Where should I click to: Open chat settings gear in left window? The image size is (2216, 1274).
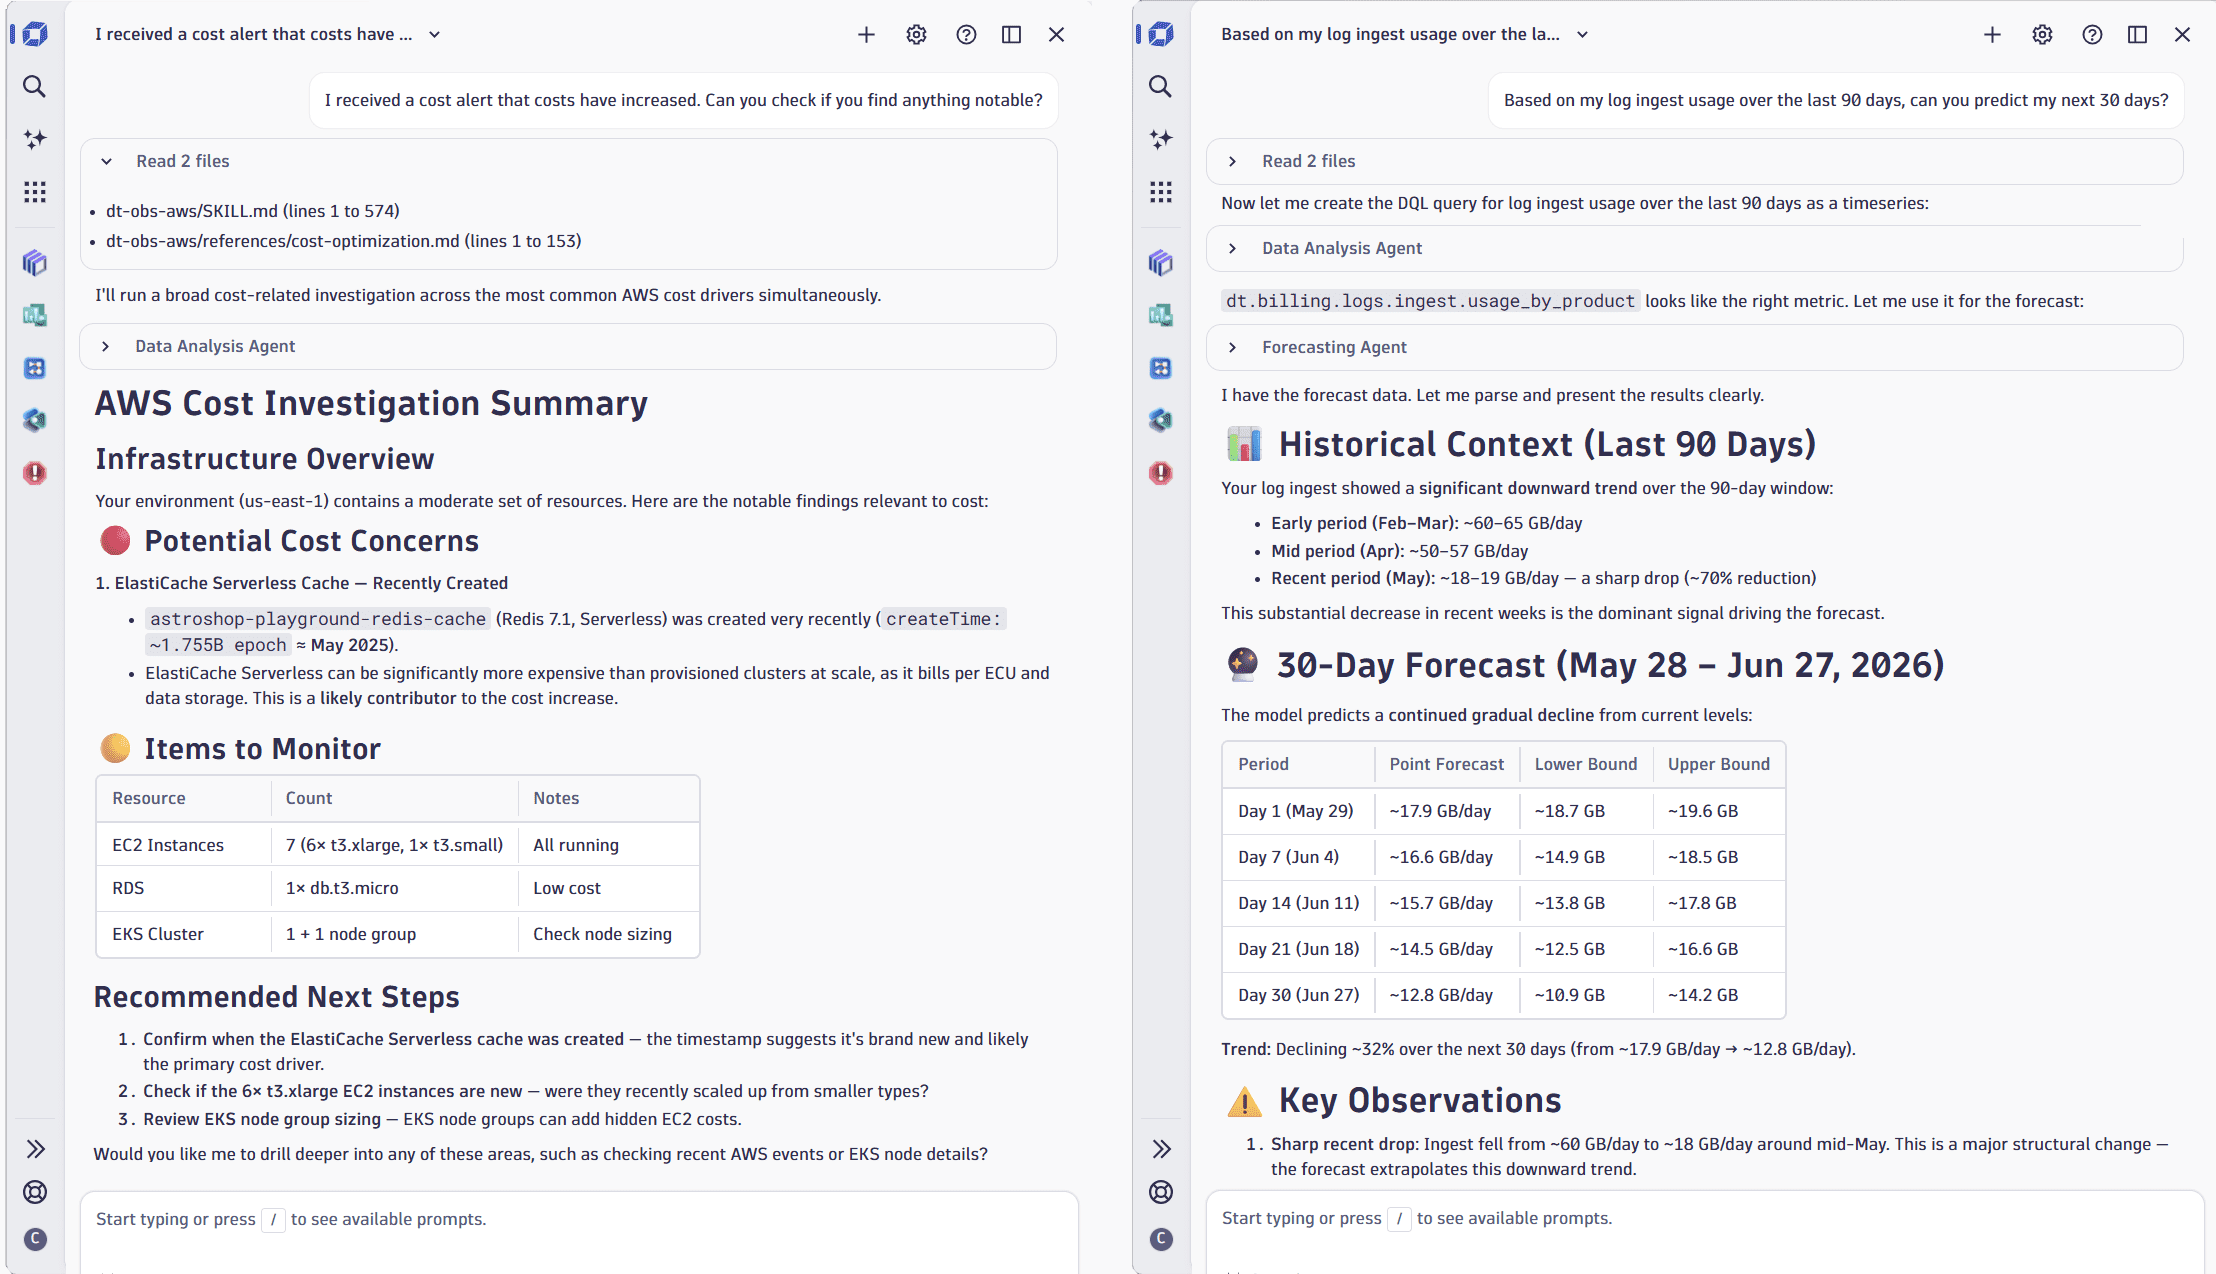click(x=916, y=34)
